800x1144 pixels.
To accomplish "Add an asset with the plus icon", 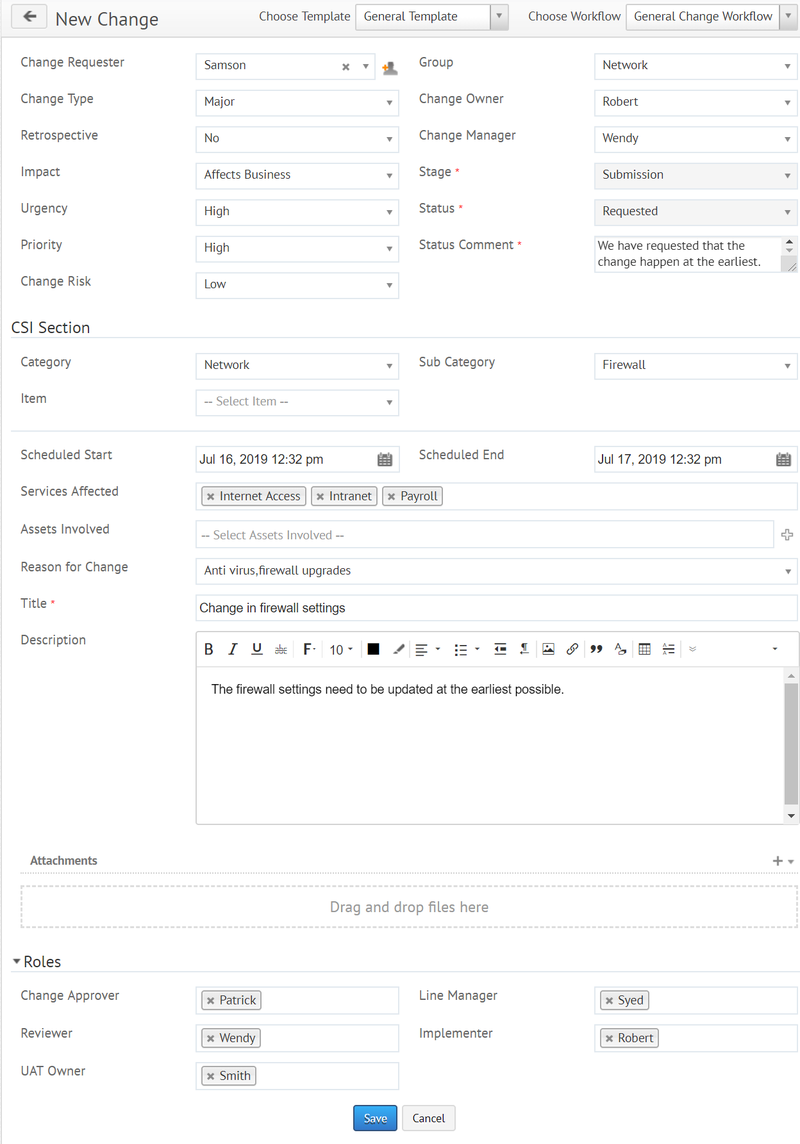I will point(787,535).
